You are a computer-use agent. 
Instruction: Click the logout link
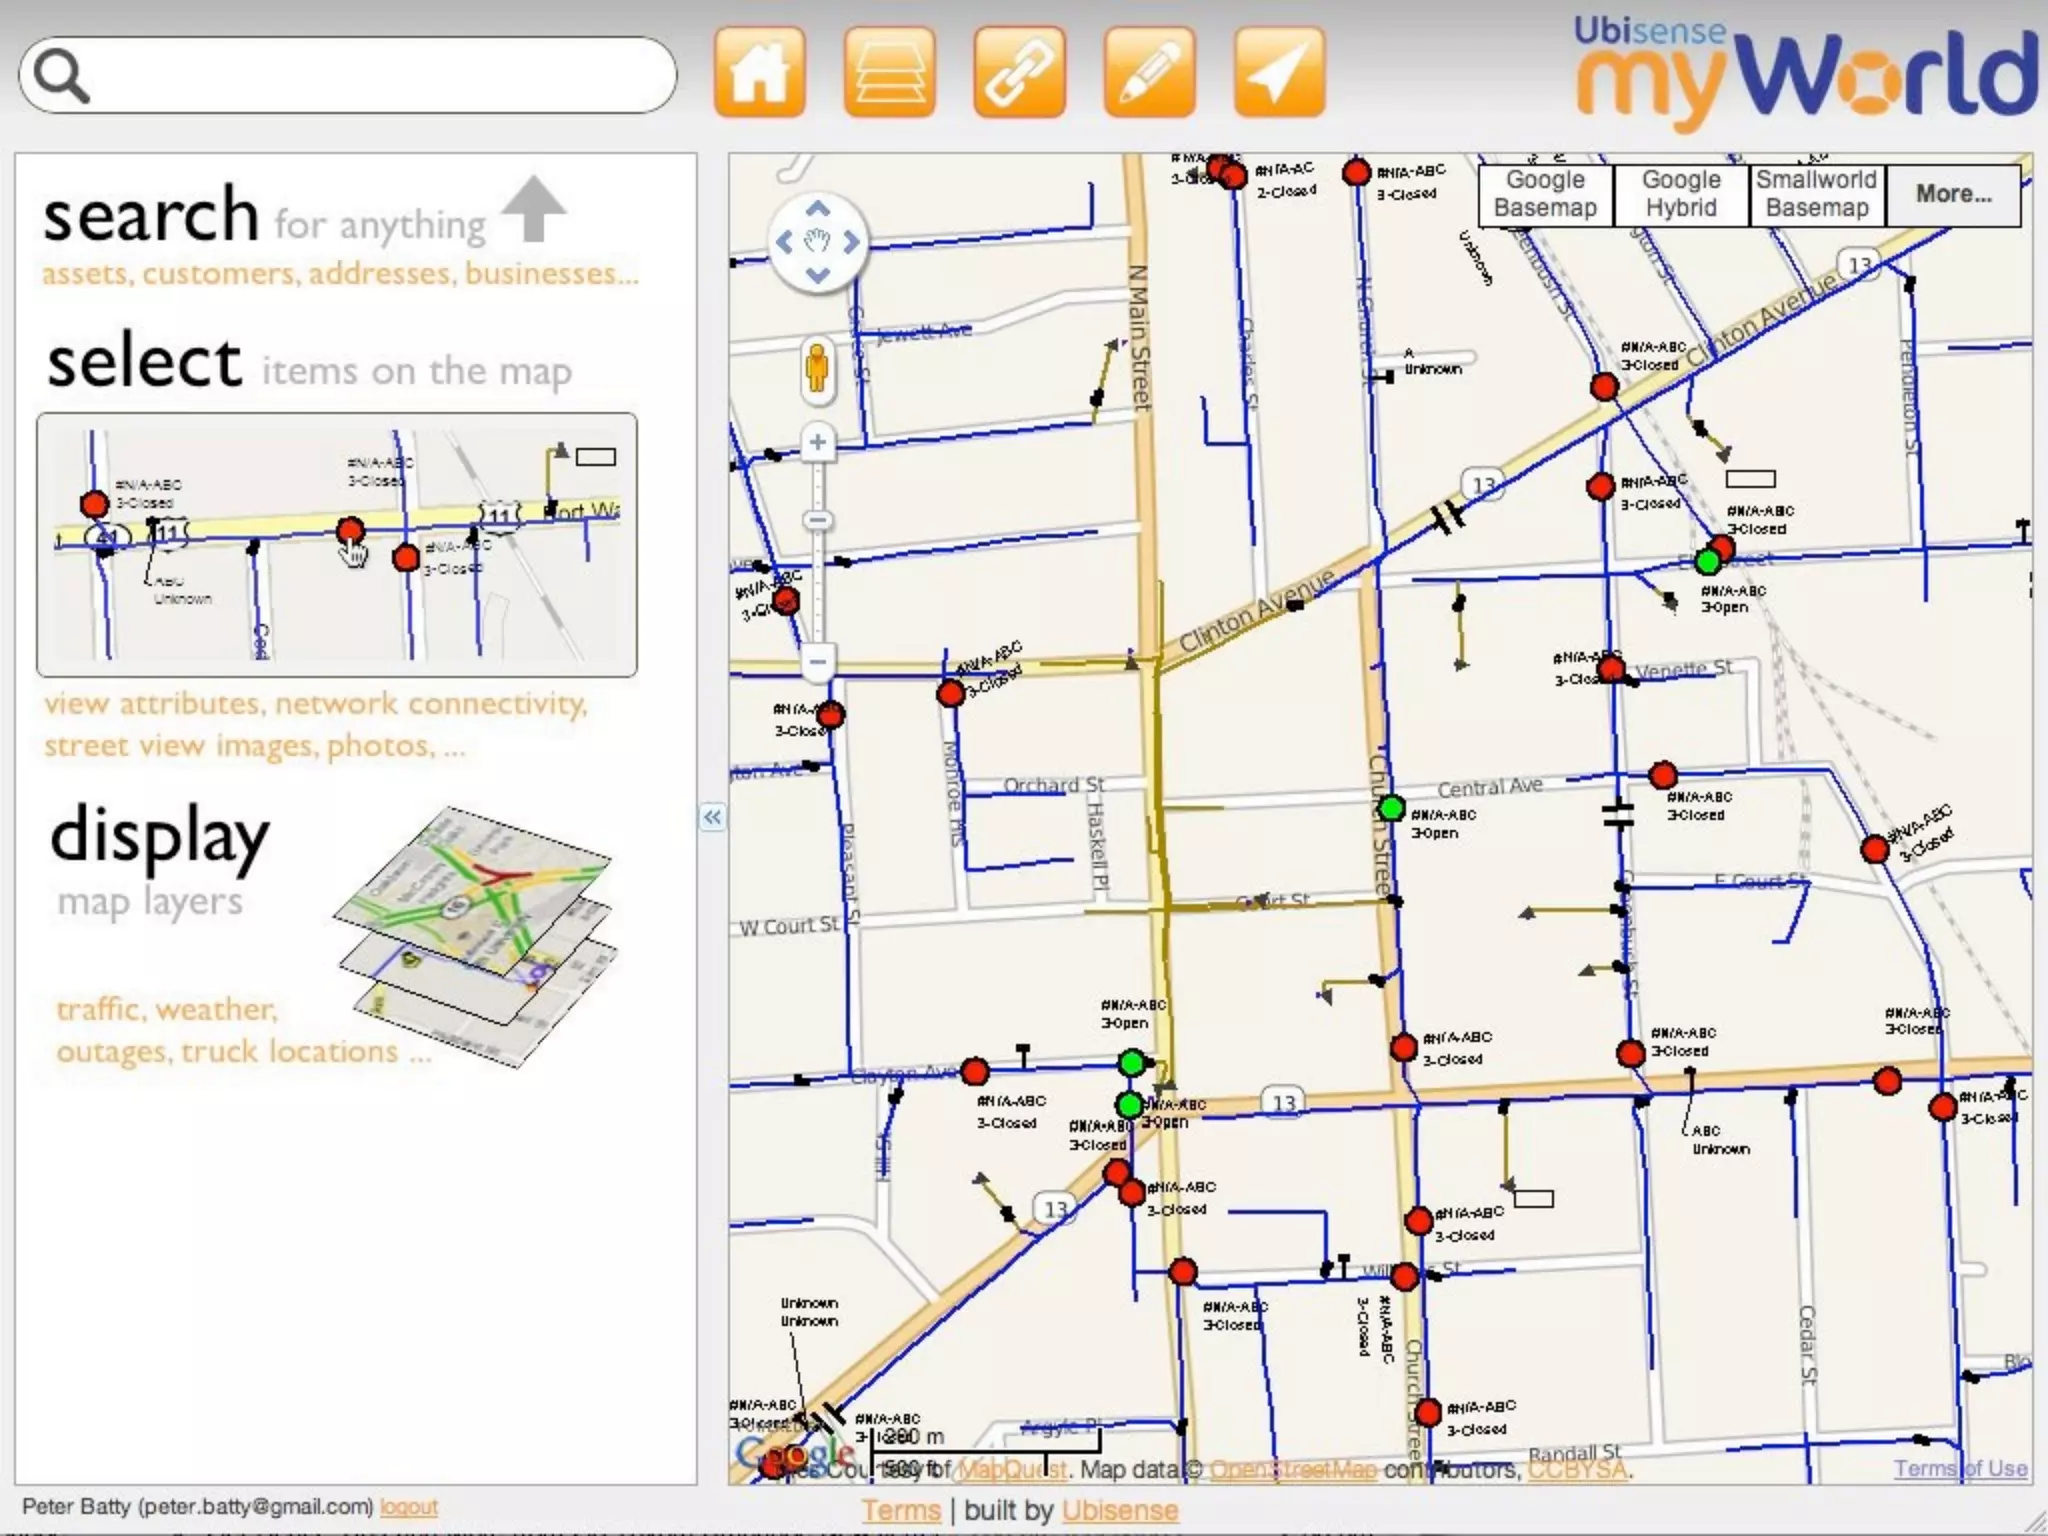click(x=408, y=1507)
